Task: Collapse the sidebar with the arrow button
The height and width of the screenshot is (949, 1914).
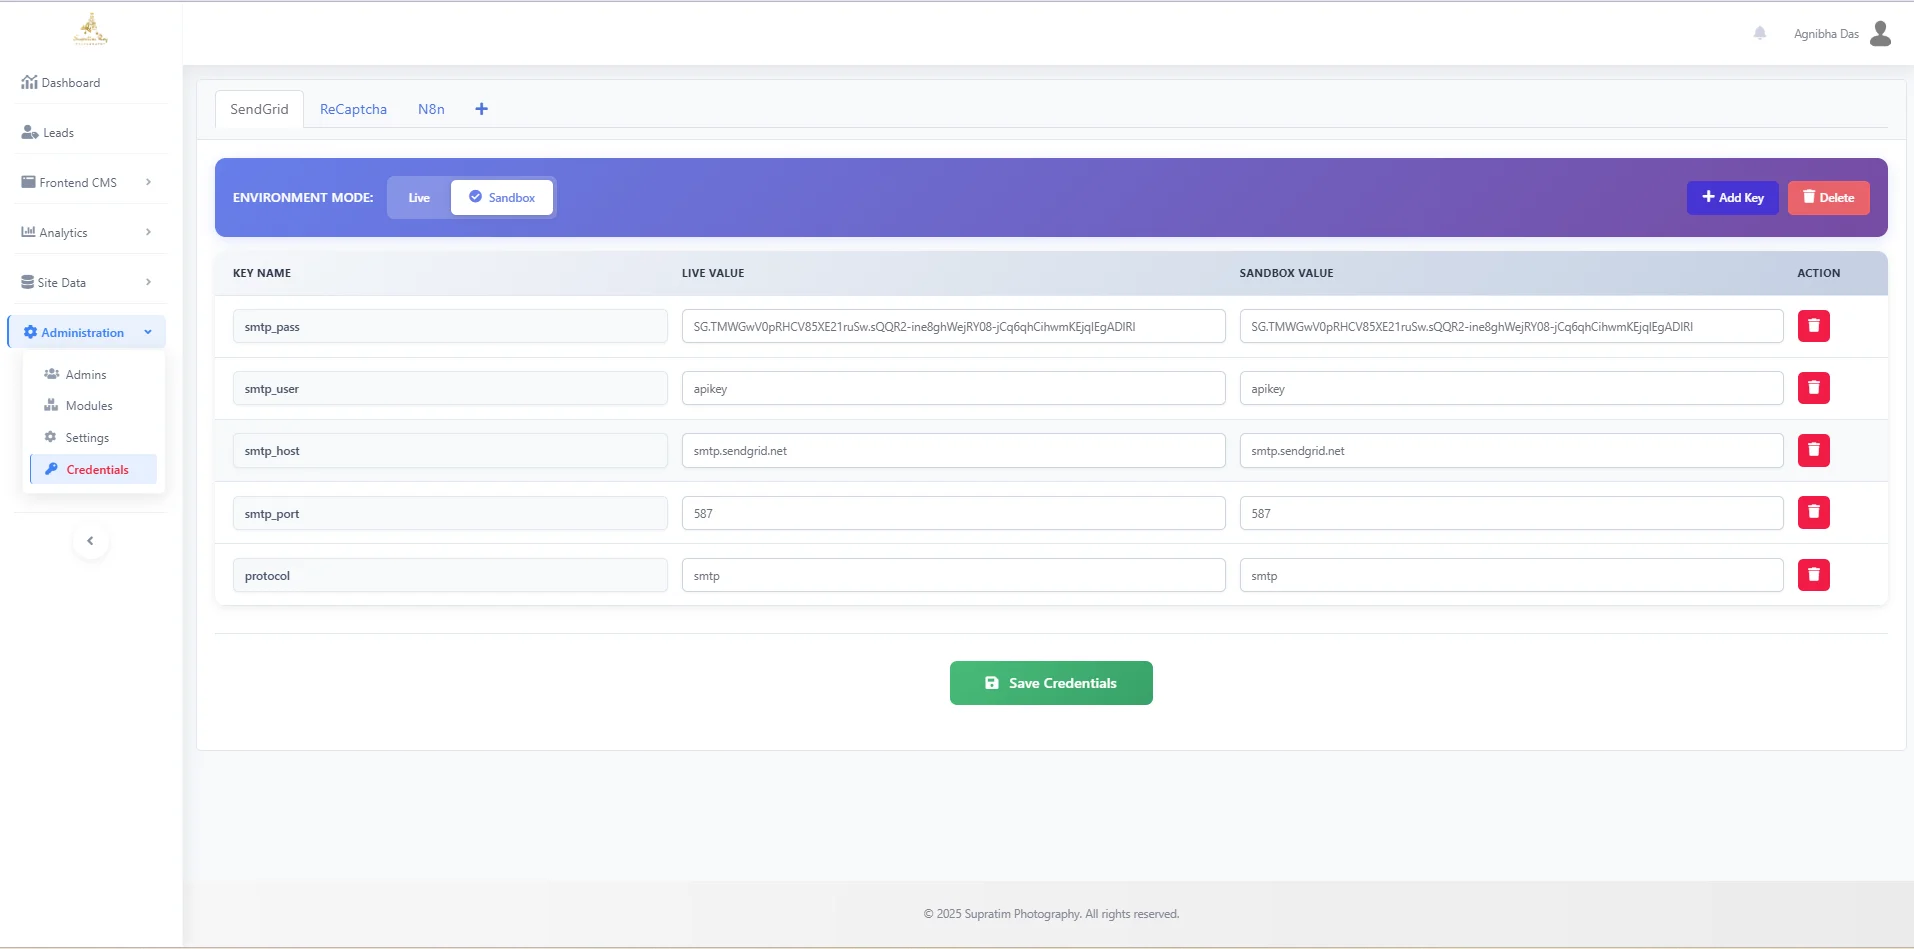Action: coord(90,541)
